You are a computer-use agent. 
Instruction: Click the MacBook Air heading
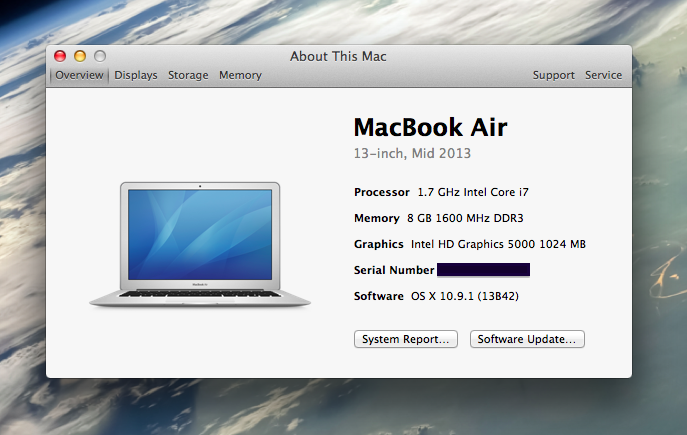point(430,127)
